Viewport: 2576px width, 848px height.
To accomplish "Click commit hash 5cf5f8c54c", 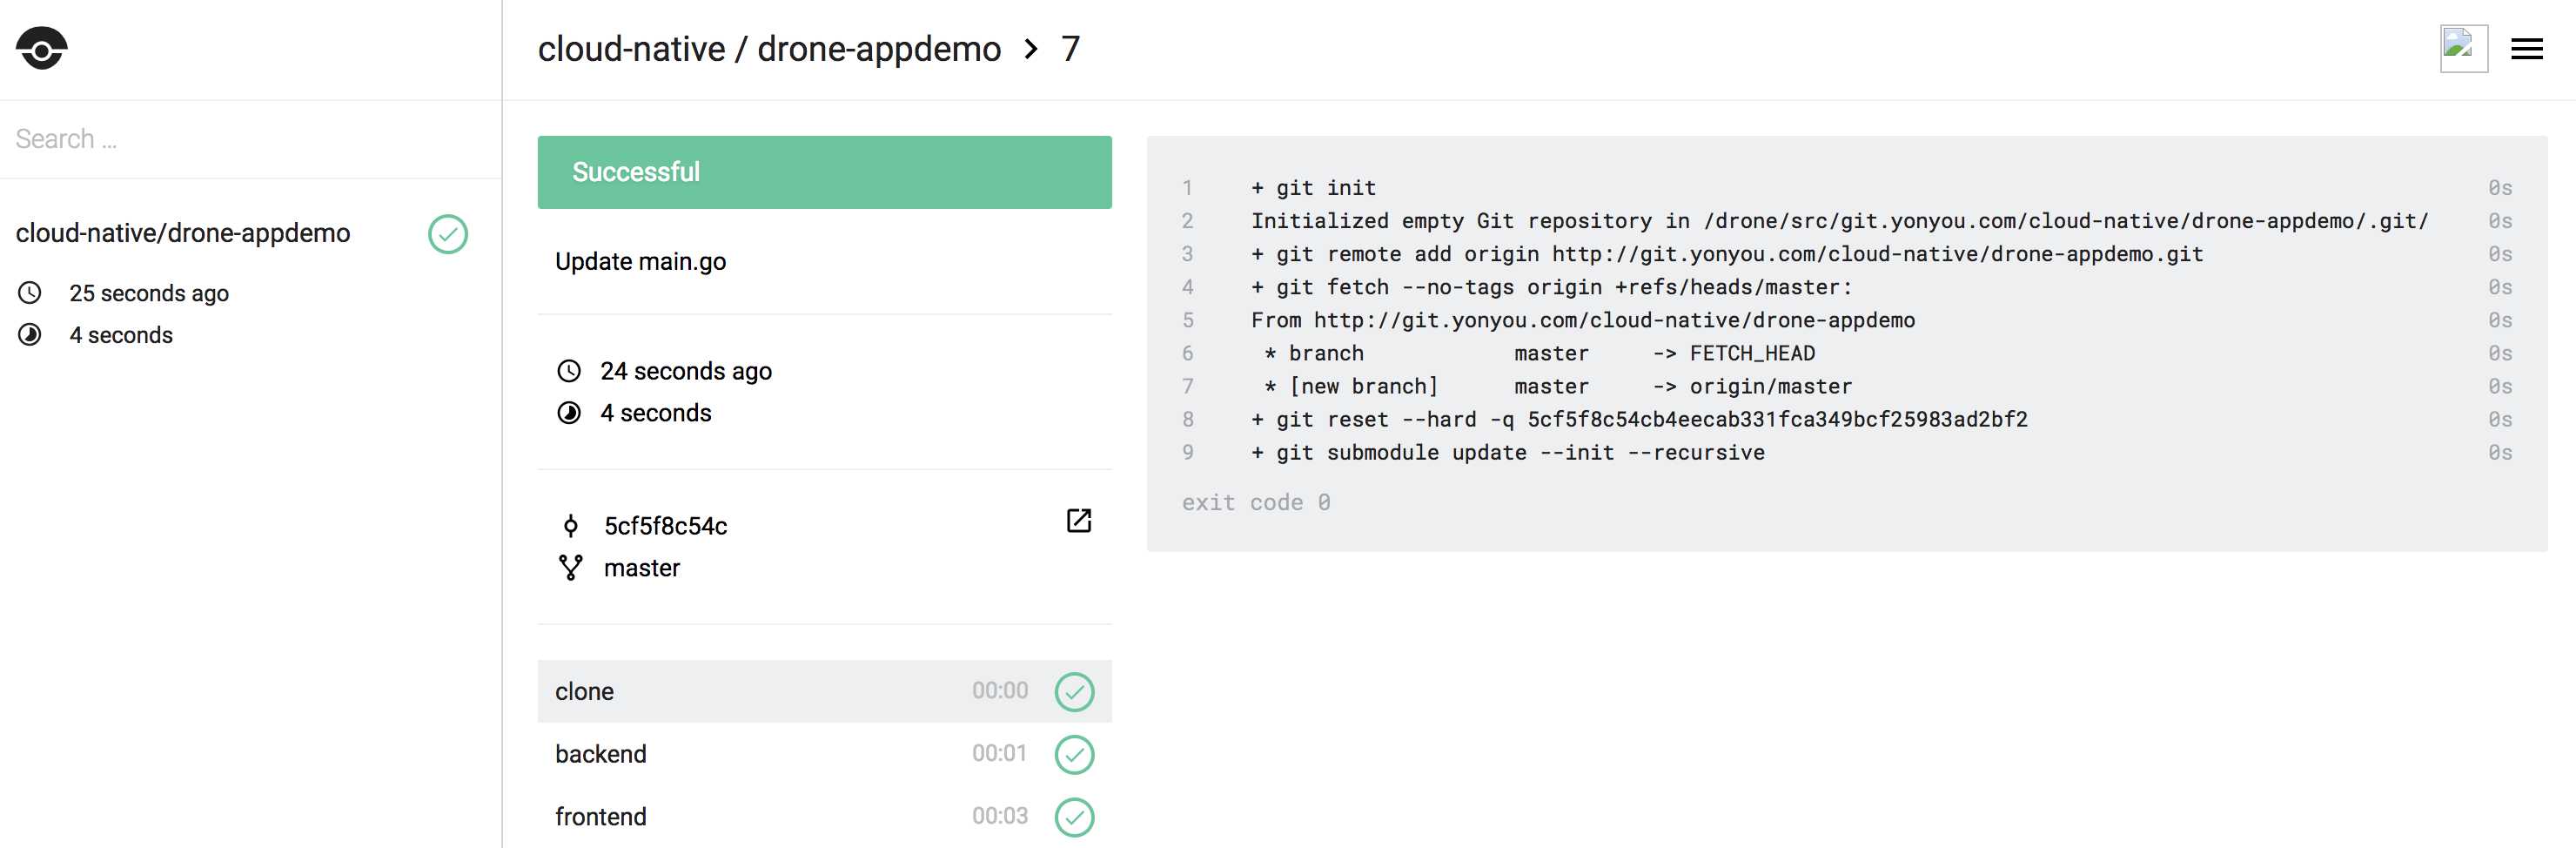I will point(665,526).
